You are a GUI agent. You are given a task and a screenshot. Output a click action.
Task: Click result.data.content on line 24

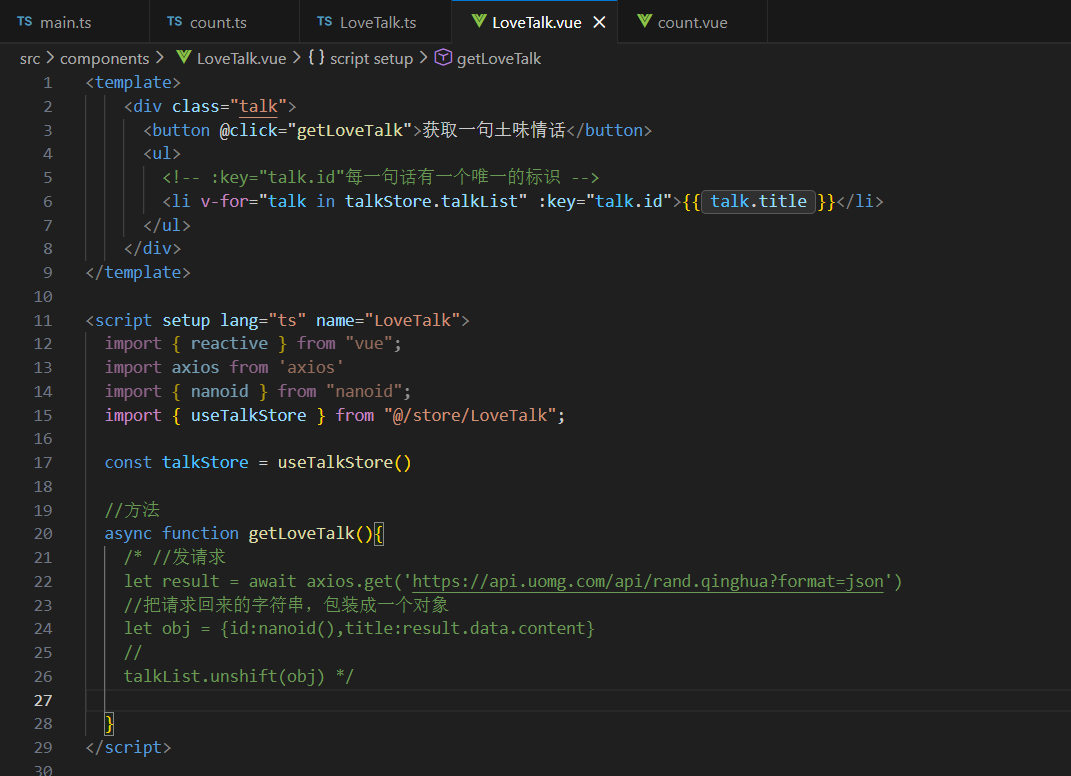click(494, 628)
